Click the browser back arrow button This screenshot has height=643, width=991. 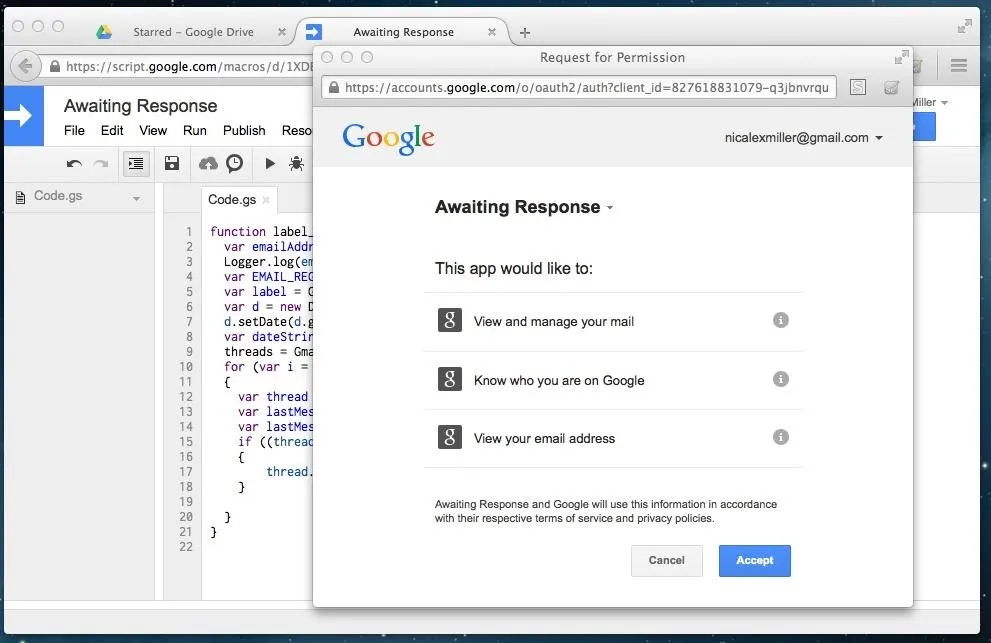coord(26,66)
